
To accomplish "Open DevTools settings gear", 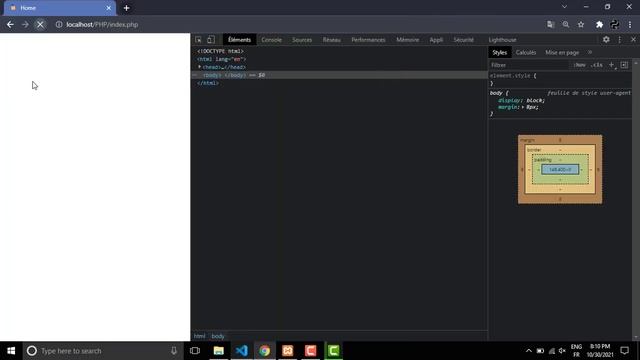I will 606,40.
